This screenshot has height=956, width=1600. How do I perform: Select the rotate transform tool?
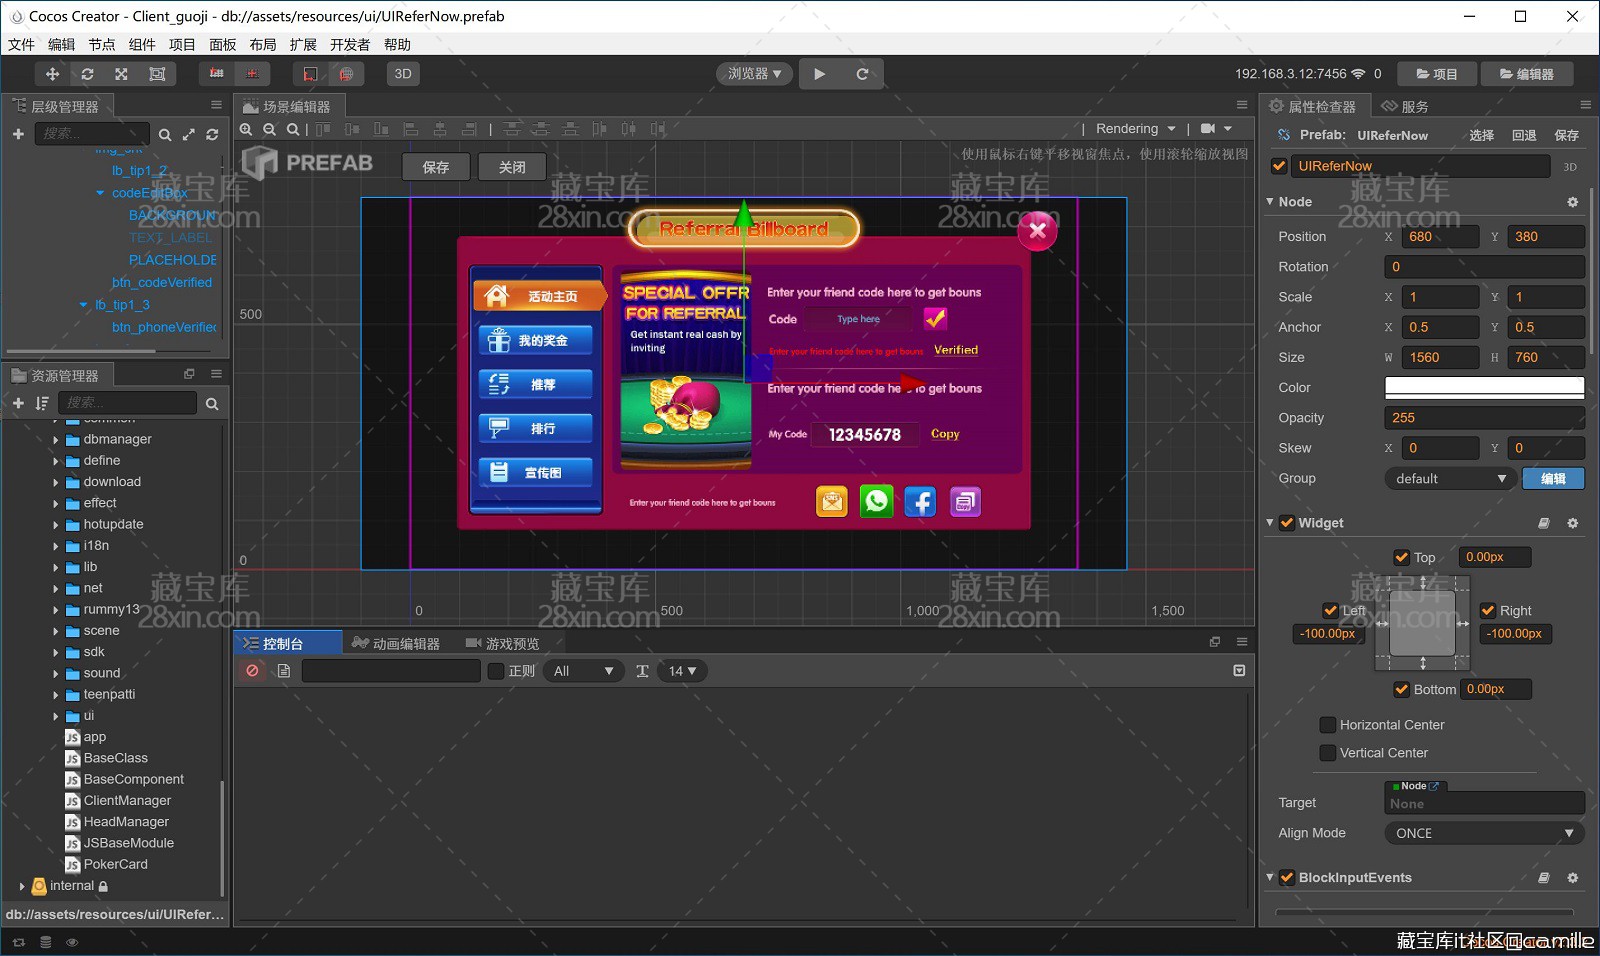click(87, 74)
